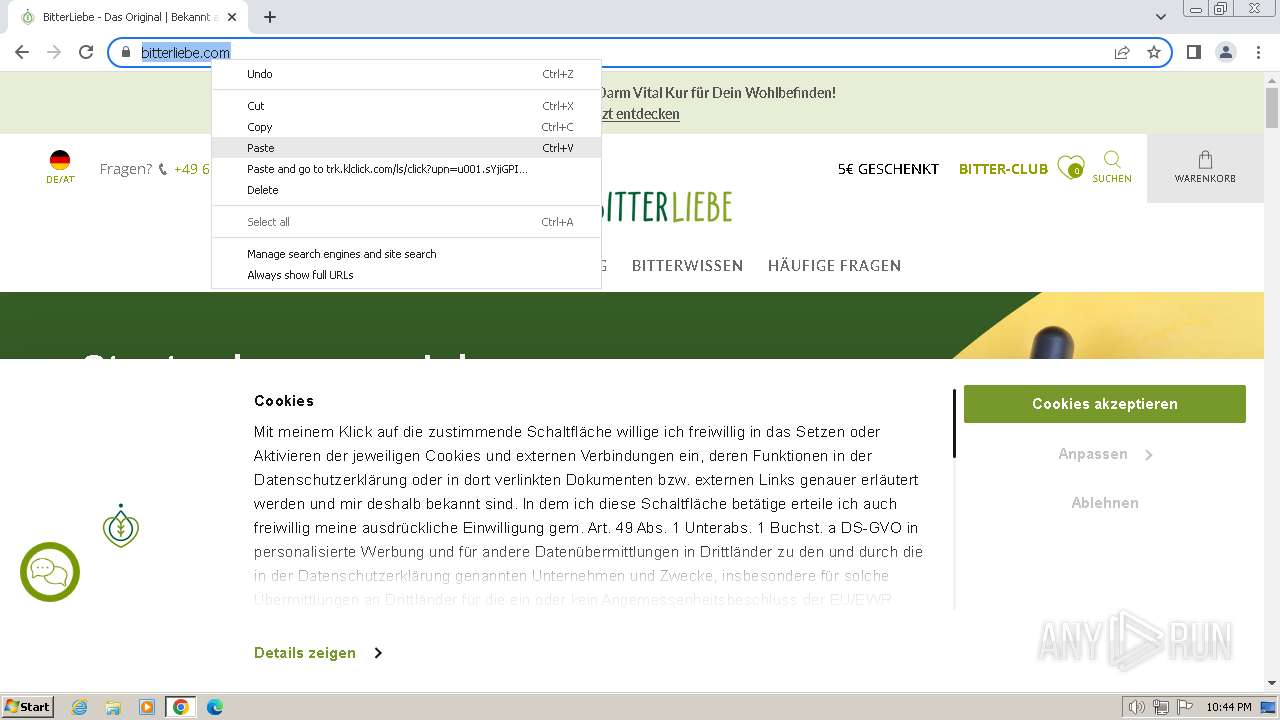Open tab search dropdown arrow

point(1161,17)
